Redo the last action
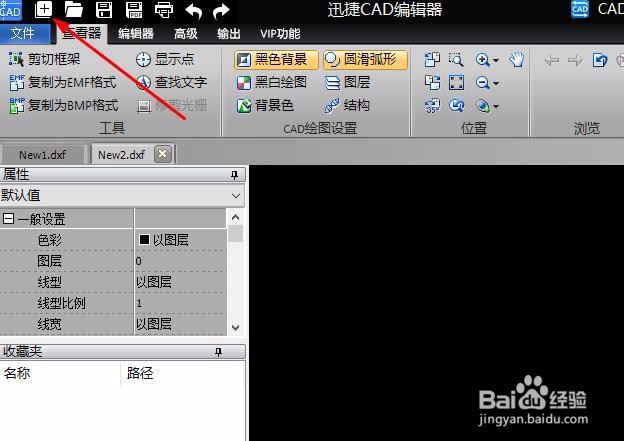Image resolution: width=624 pixels, height=441 pixels. pos(221,10)
